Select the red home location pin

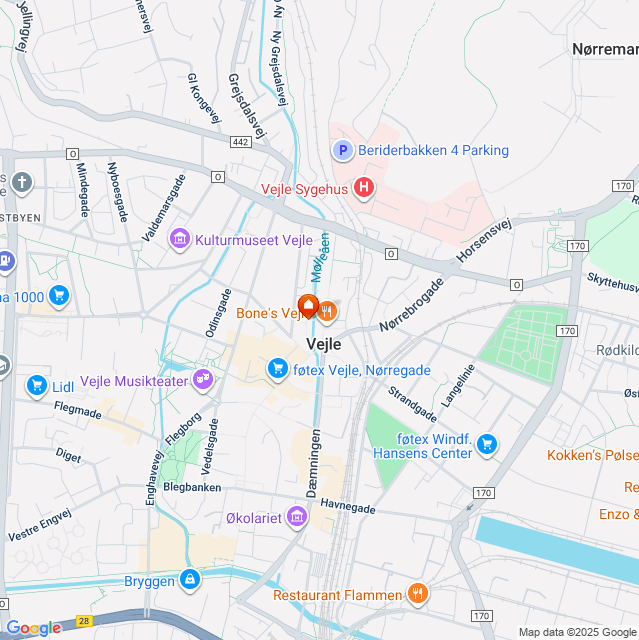pos(308,306)
